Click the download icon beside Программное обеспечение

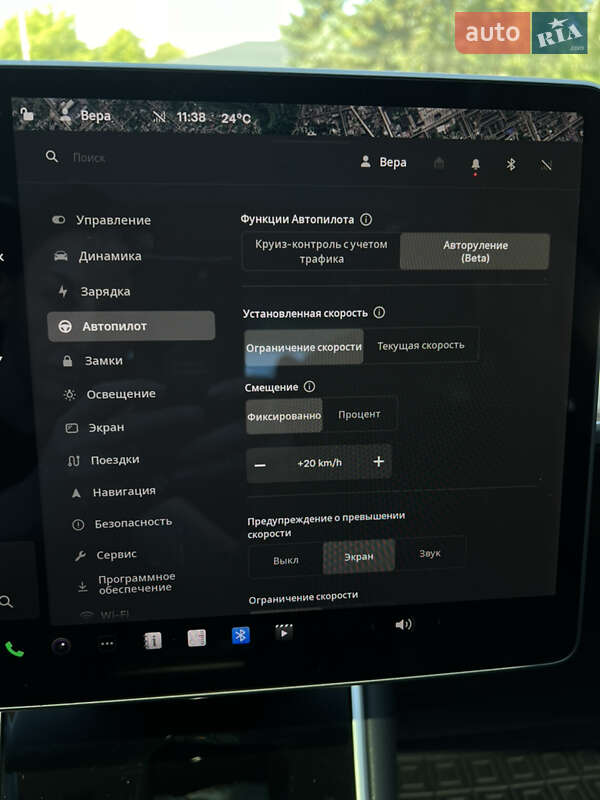82,587
